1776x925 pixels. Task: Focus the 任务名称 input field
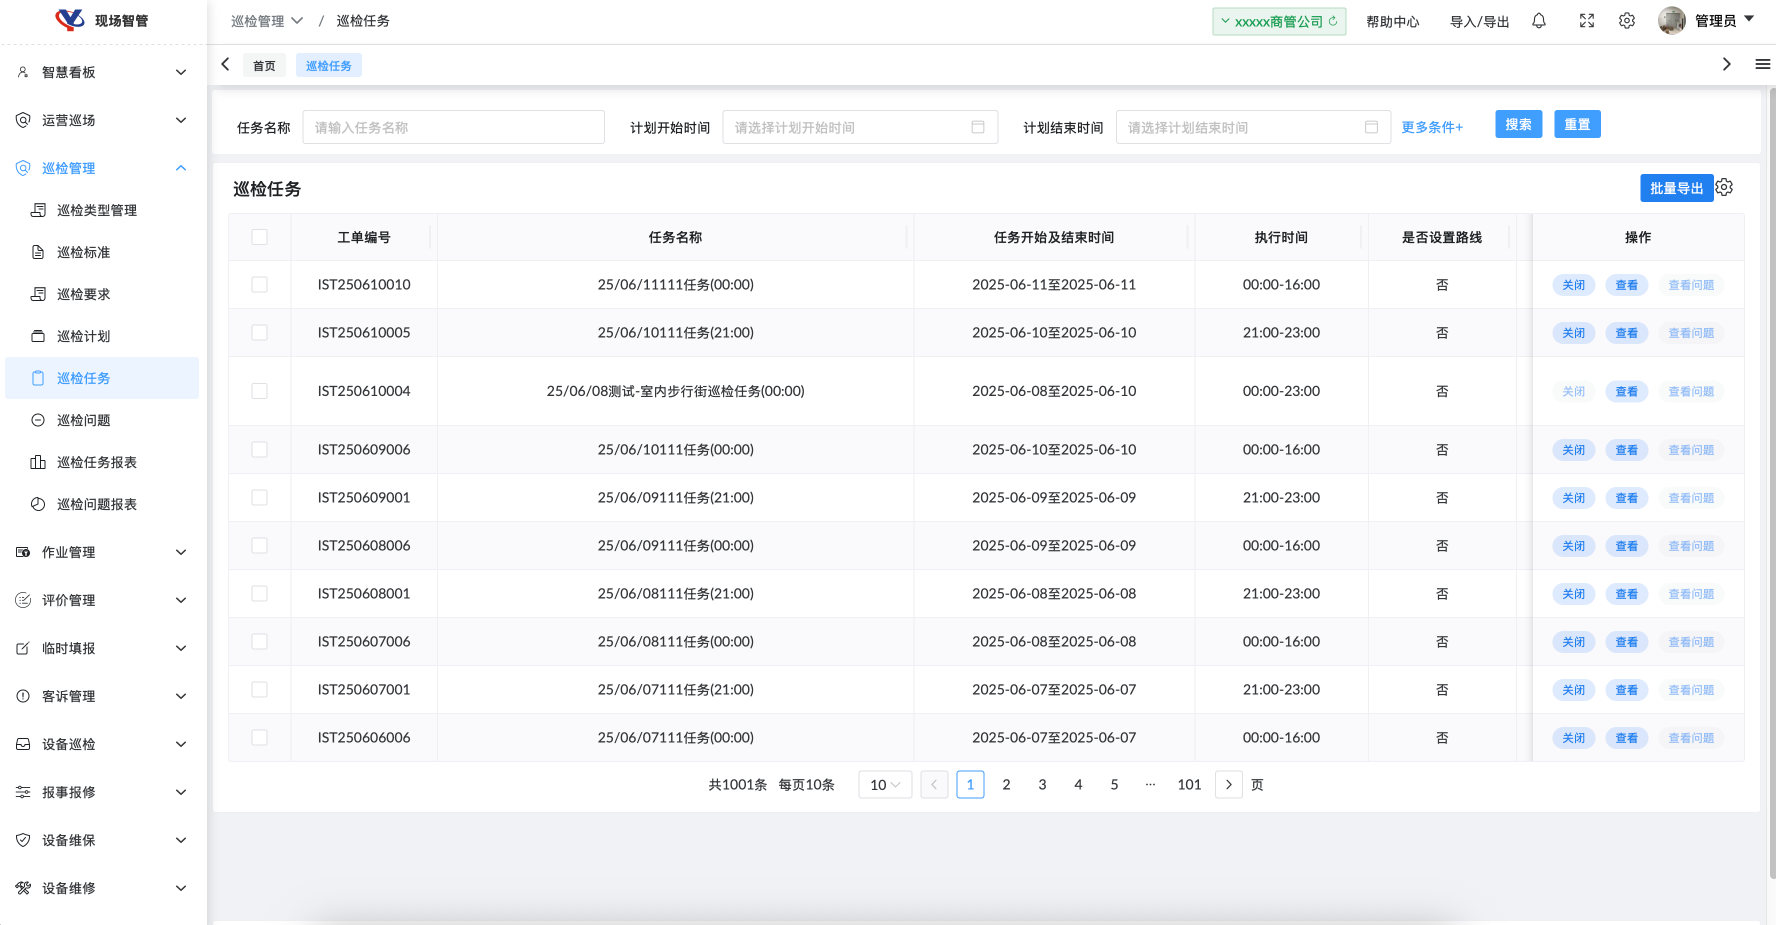[454, 127]
